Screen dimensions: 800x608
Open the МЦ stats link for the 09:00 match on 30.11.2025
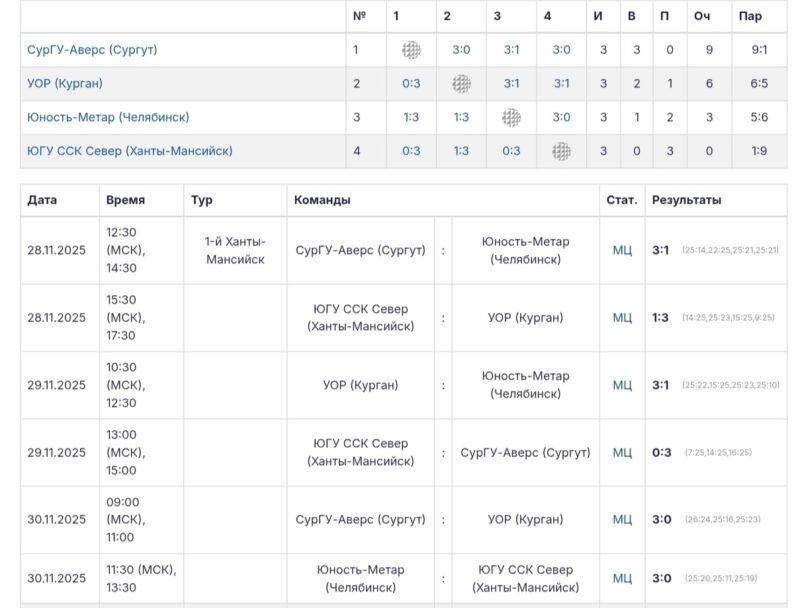[x=622, y=519]
